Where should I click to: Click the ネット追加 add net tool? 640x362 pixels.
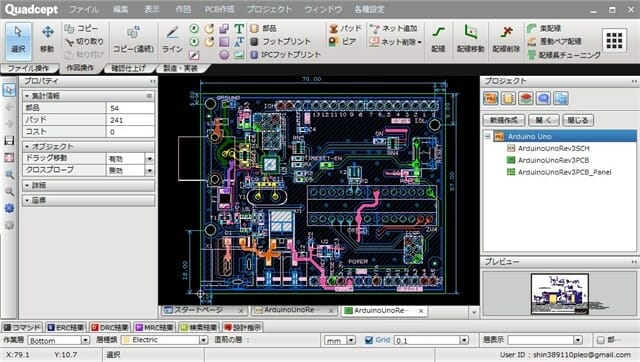[393, 29]
